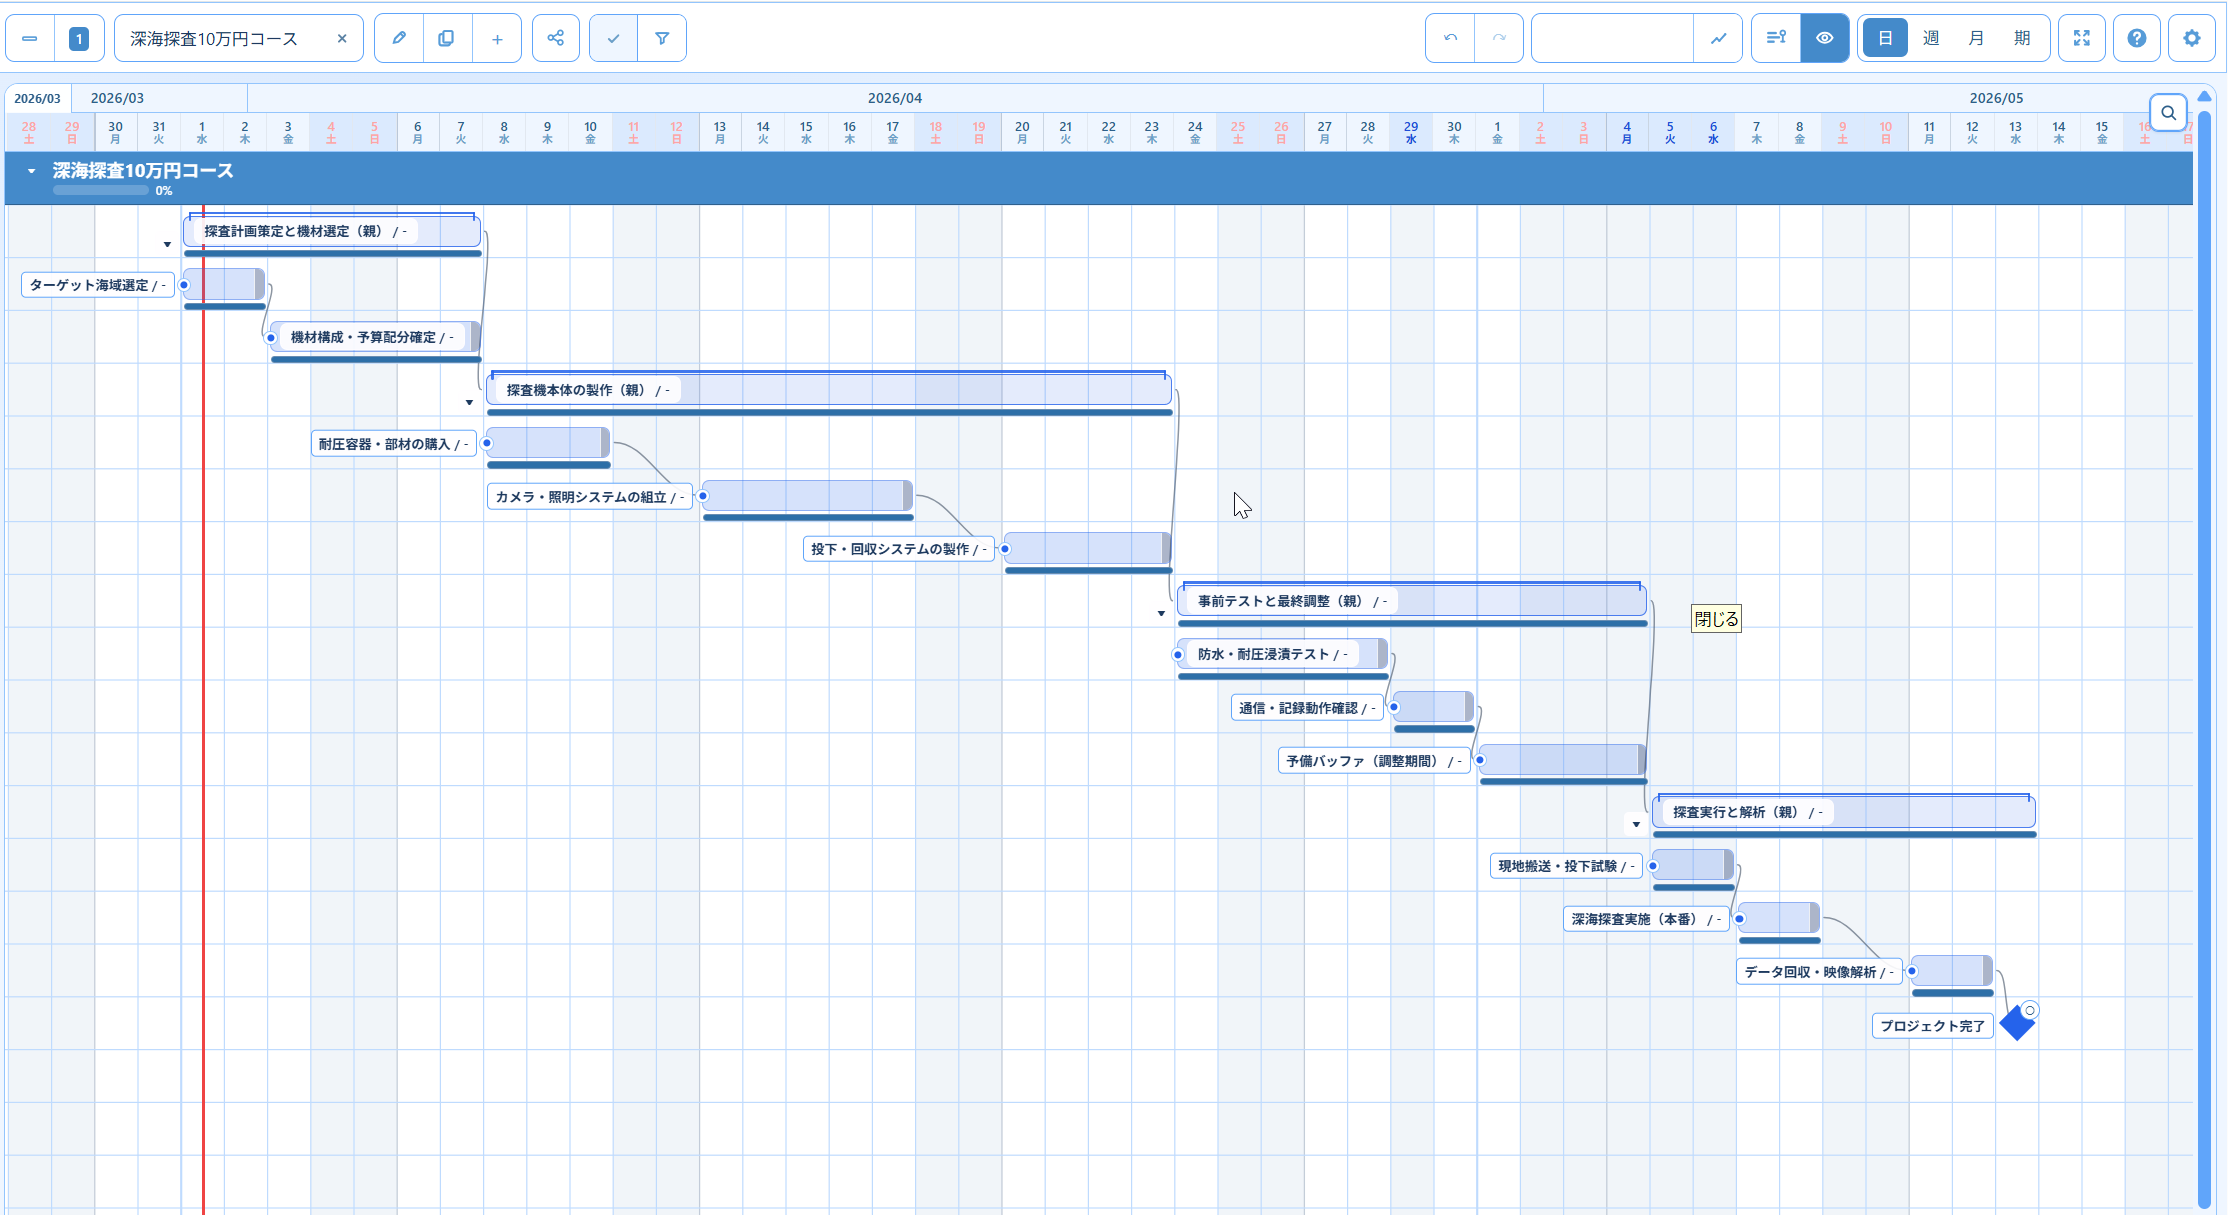Click the pencil edit icon in toolbar
Viewport: 2228px width, 1215px height.
[399, 38]
